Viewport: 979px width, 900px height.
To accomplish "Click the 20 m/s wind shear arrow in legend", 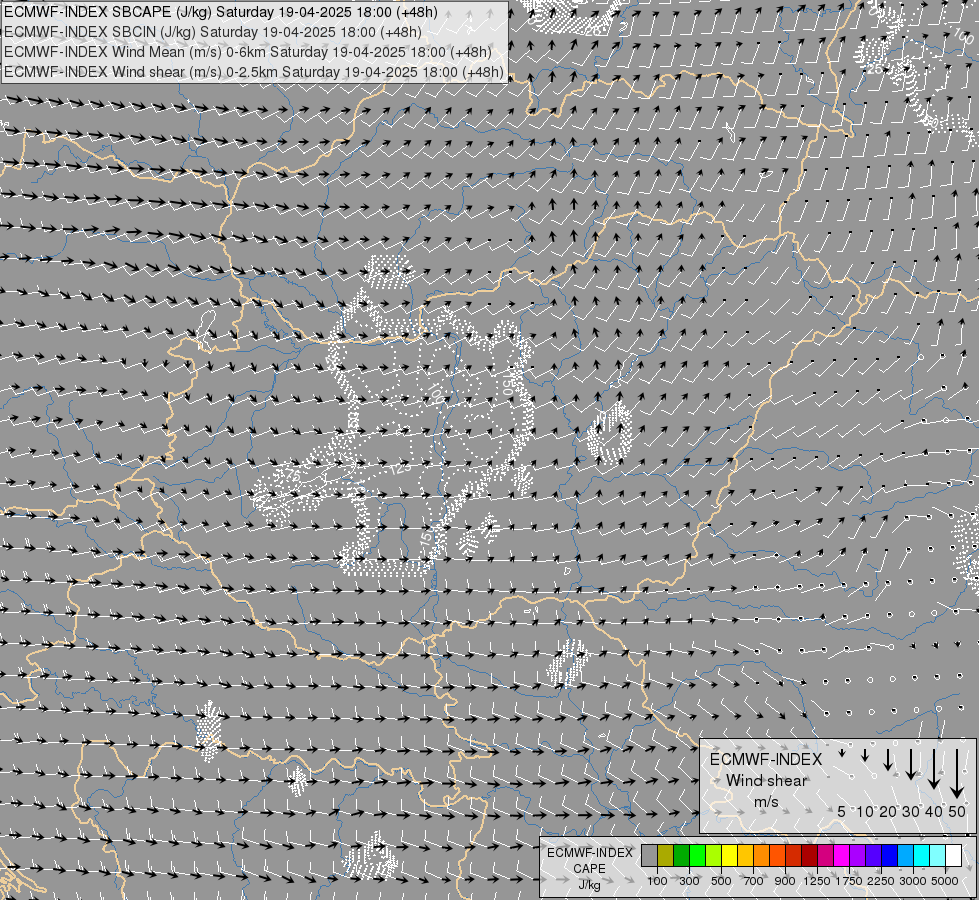I will coord(887,759).
